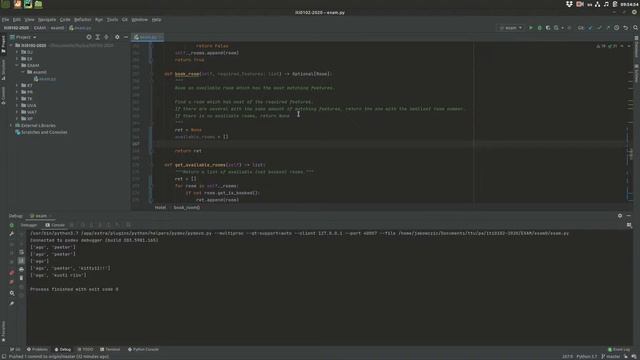Image resolution: width=640 pixels, height=360 pixels.
Task: Rerun debug session green icon
Action: pyautogui.click(x=11, y=225)
